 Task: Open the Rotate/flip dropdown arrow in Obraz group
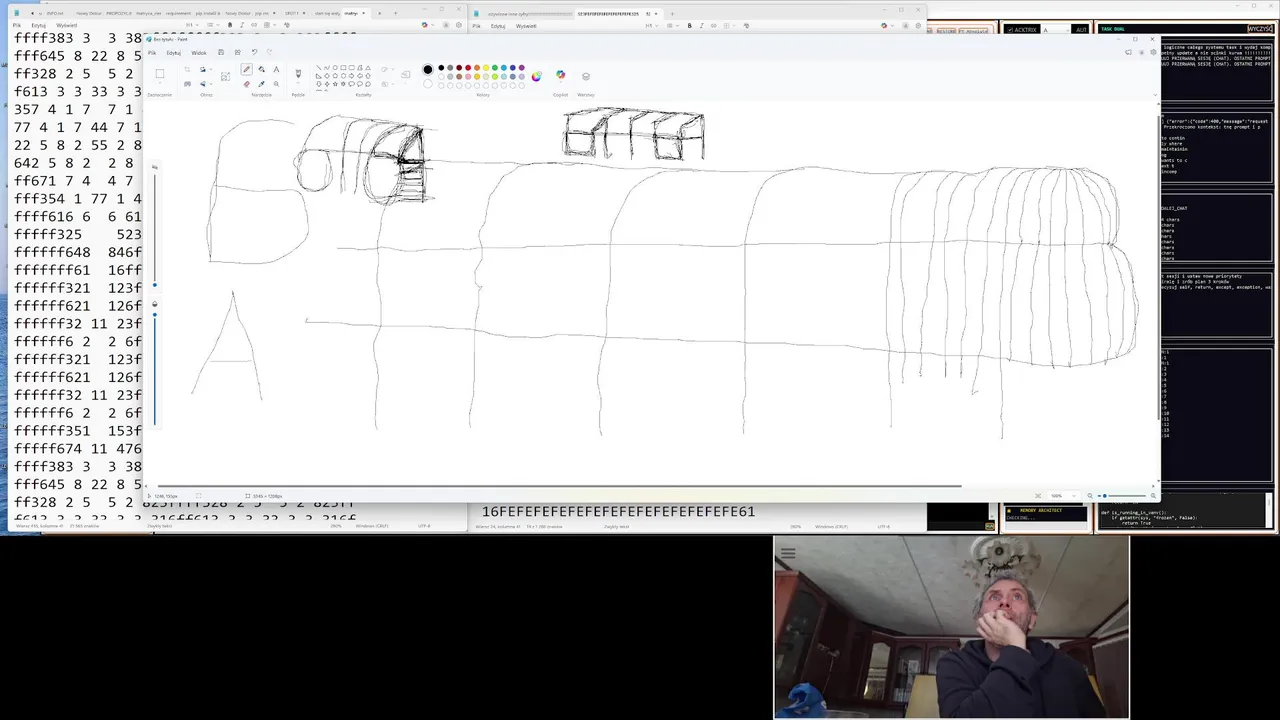(211, 84)
